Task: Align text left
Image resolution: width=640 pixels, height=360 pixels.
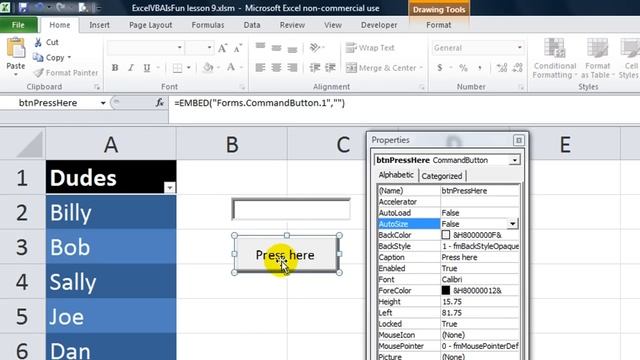Action: pos(260,67)
